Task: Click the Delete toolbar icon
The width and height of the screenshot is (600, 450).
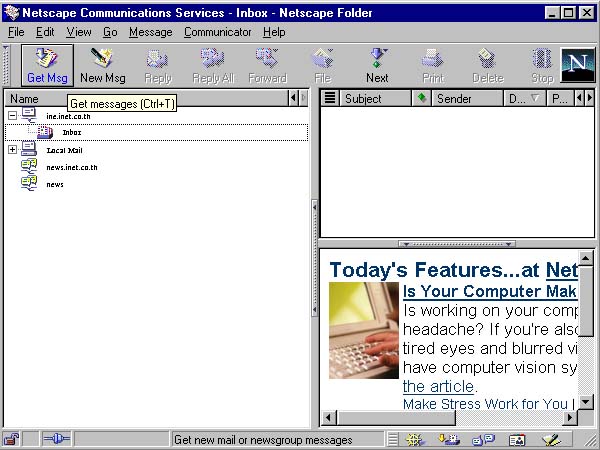Action: tap(488, 65)
